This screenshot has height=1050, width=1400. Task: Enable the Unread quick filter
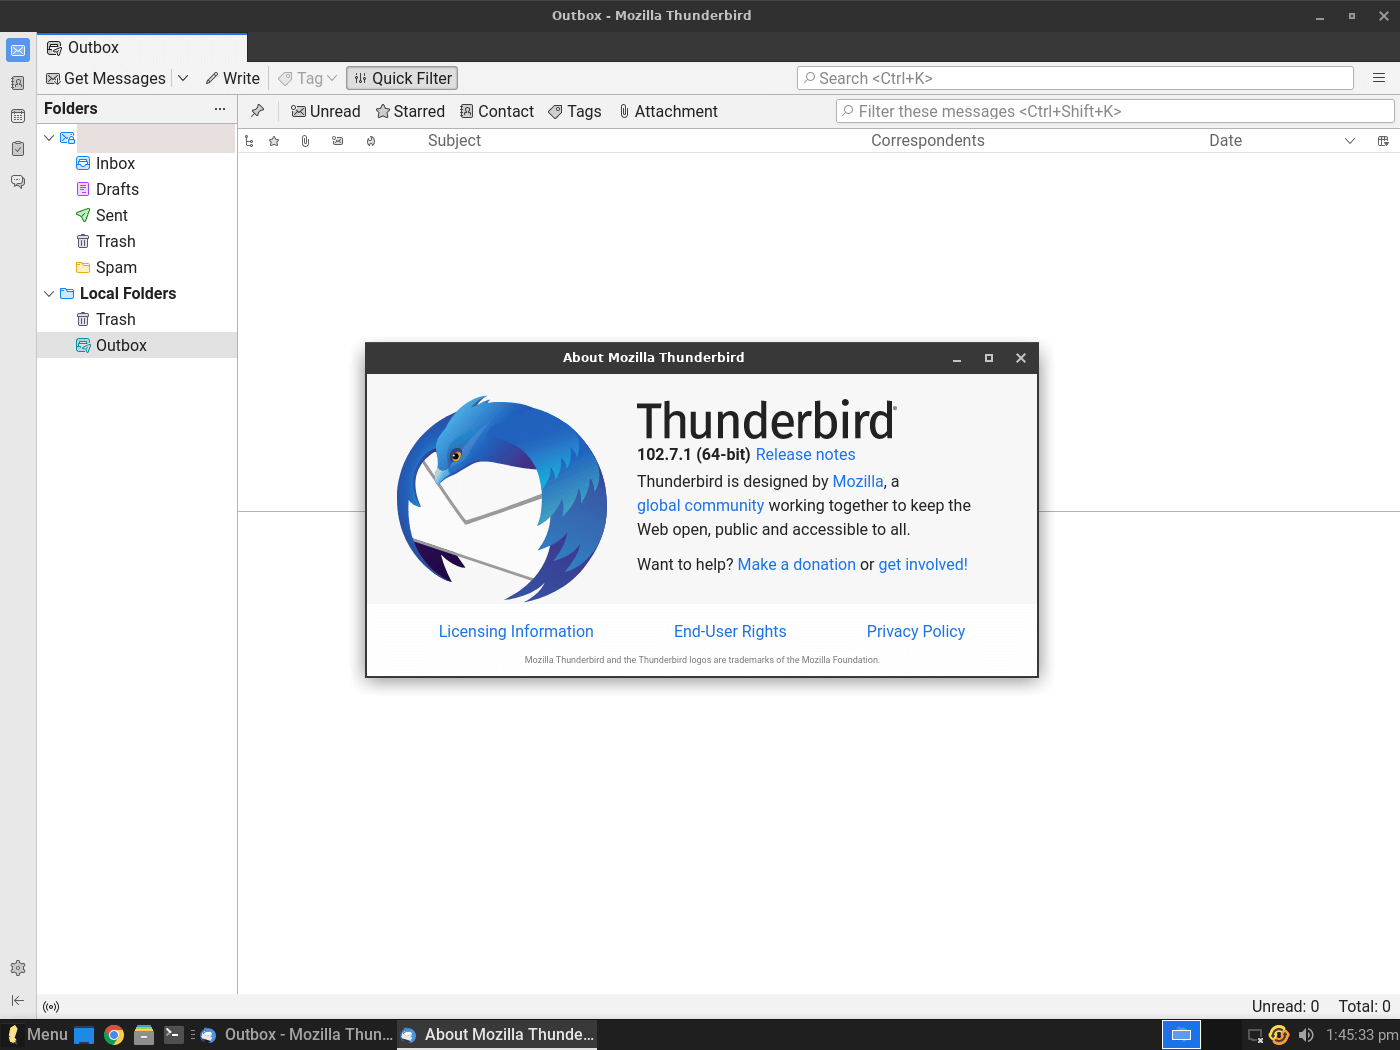coord(325,111)
